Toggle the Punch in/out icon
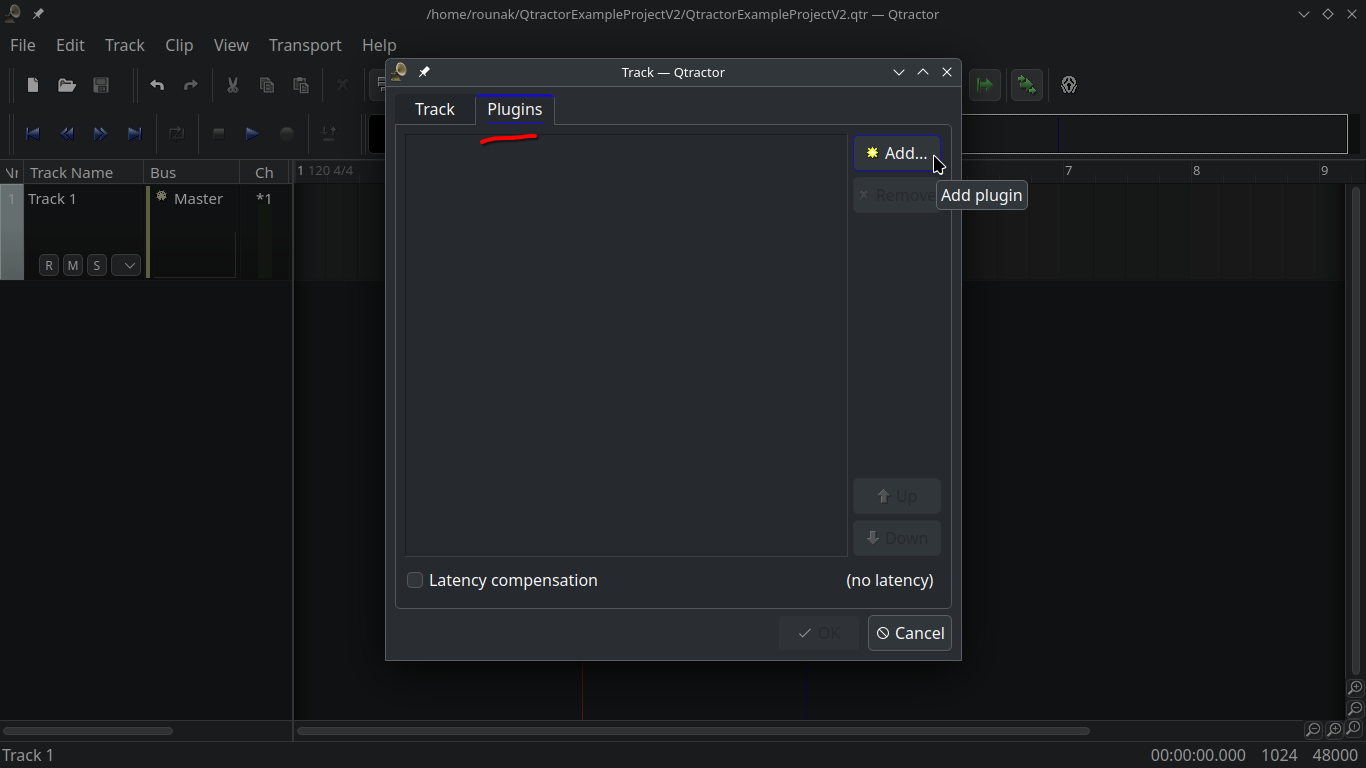The height and width of the screenshot is (768, 1366). point(328,134)
